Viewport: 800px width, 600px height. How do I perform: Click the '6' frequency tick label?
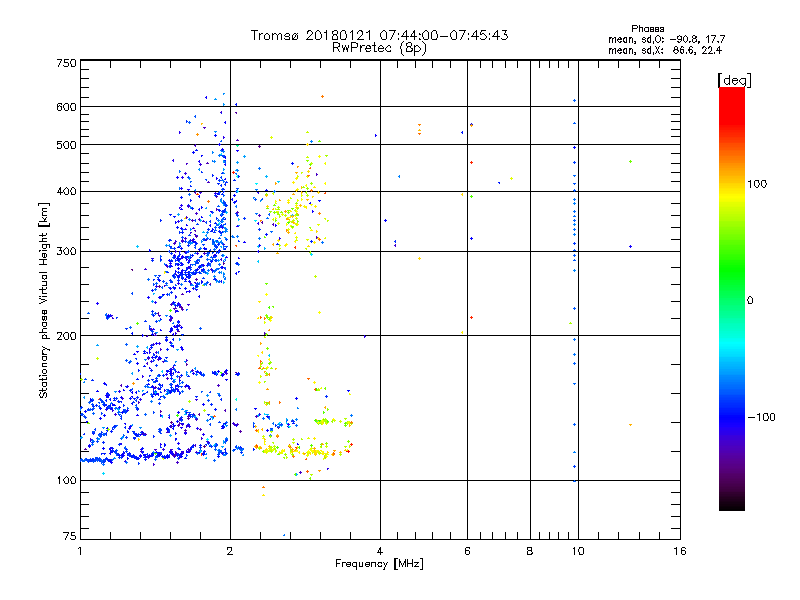467,551
